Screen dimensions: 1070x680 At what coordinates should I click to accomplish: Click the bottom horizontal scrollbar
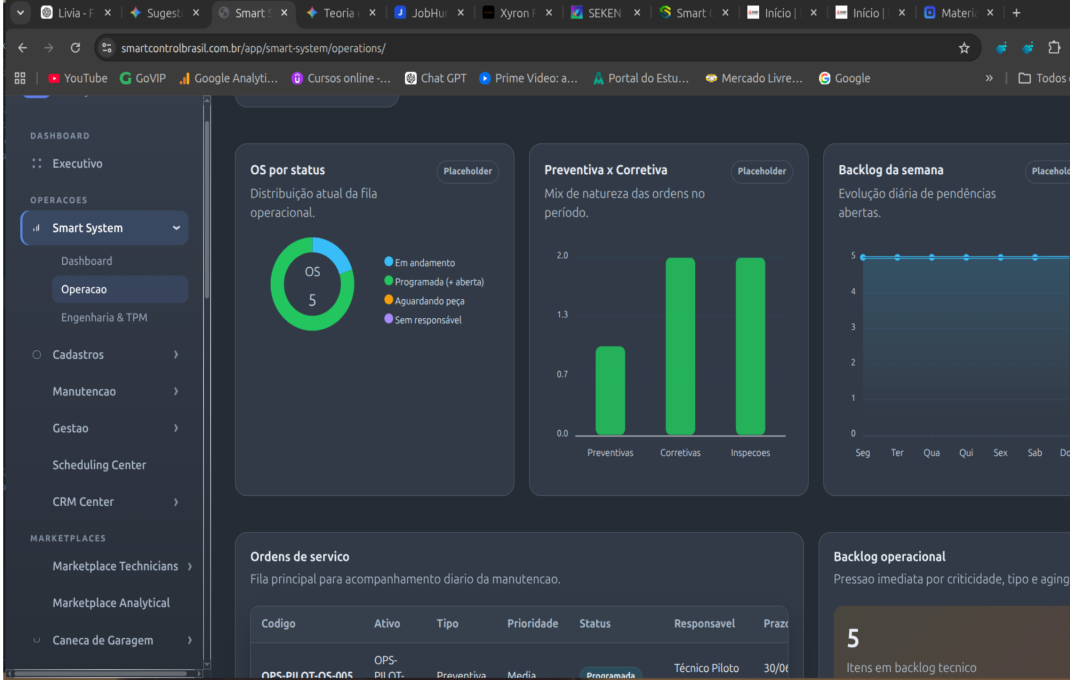(x=101, y=674)
